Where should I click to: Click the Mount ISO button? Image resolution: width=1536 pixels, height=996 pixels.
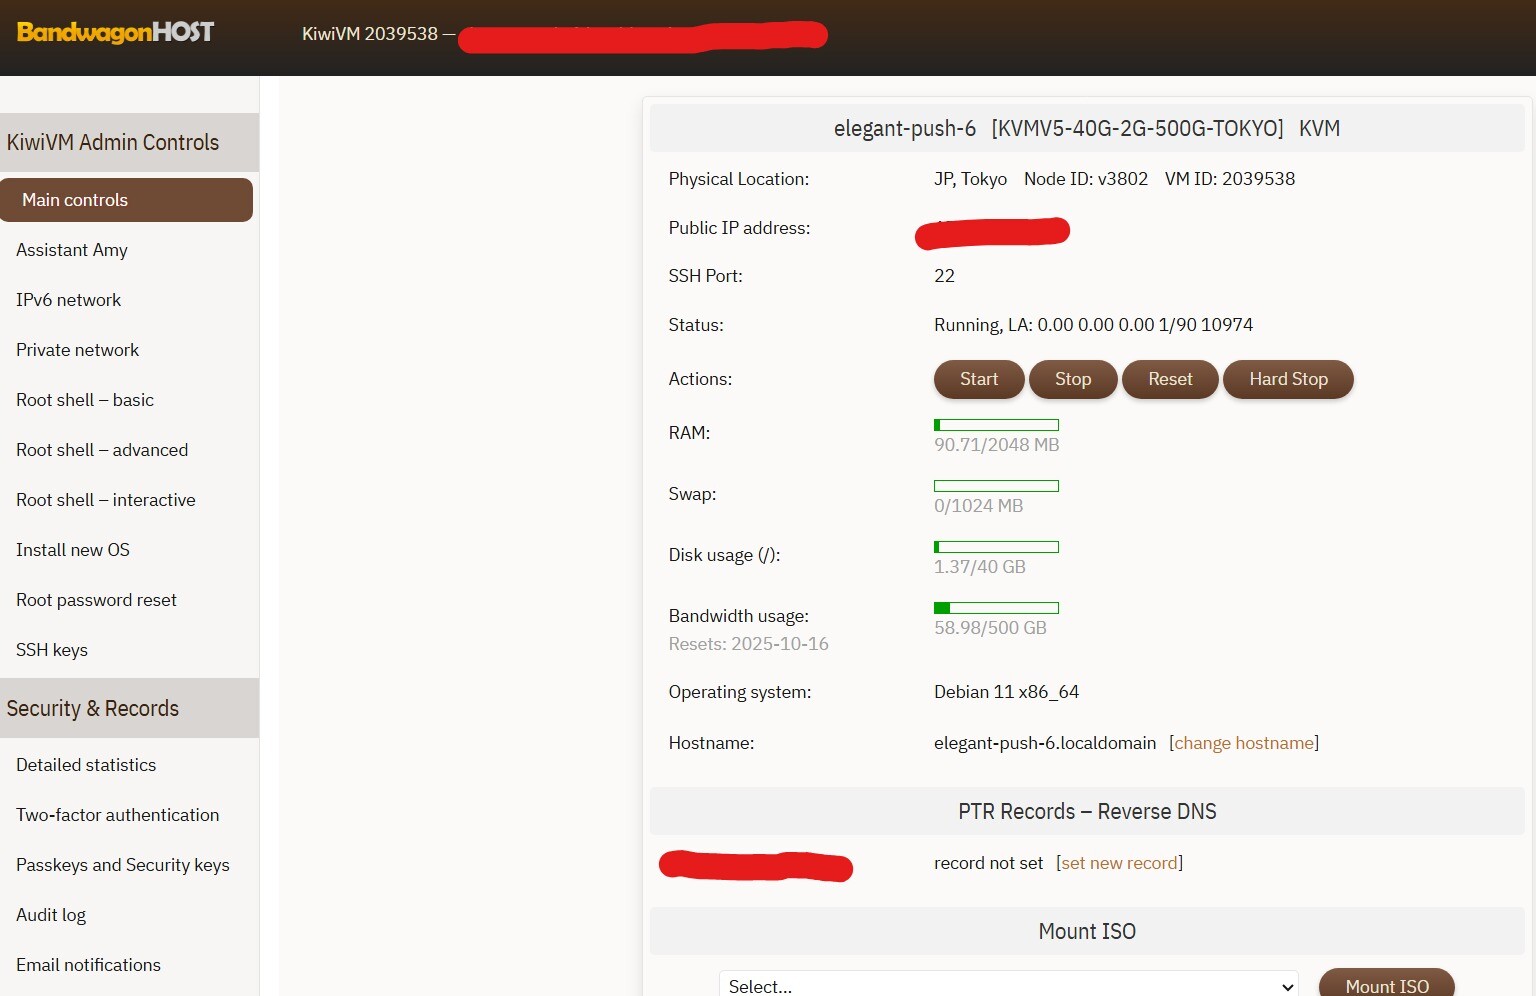click(1387, 983)
